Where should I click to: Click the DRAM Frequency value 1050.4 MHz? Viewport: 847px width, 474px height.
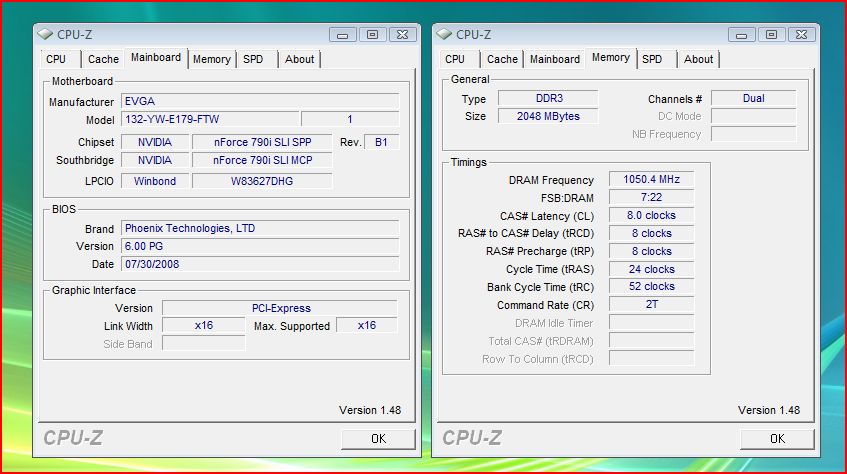(x=651, y=179)
